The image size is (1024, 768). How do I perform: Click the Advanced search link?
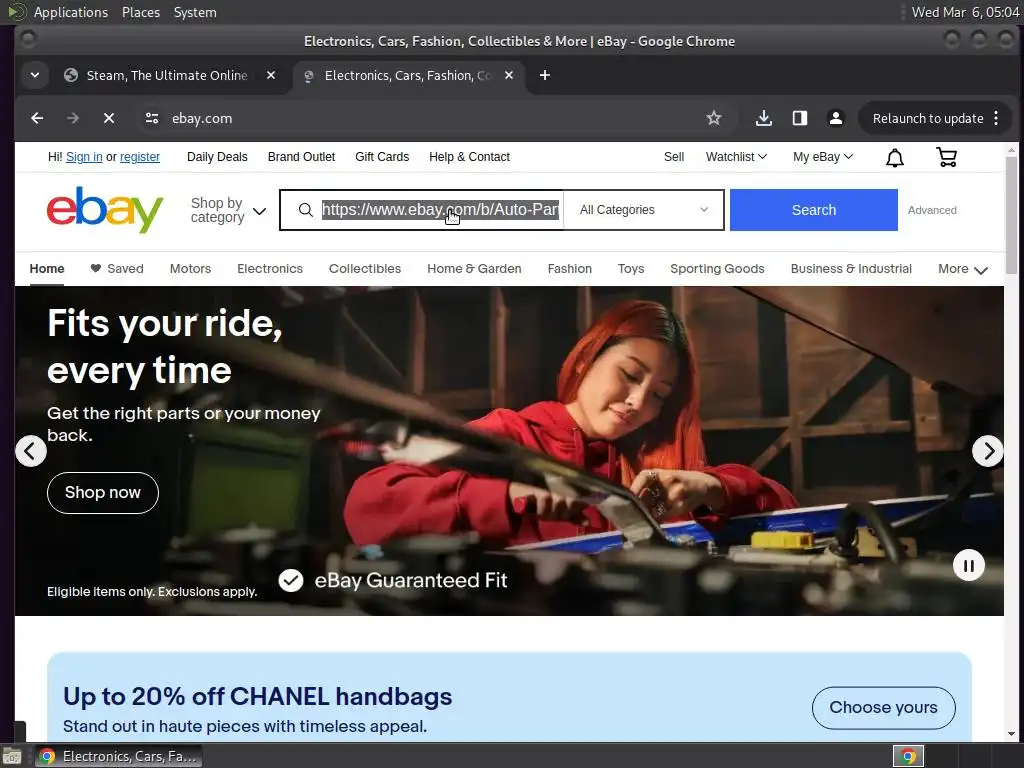[932, 210]
